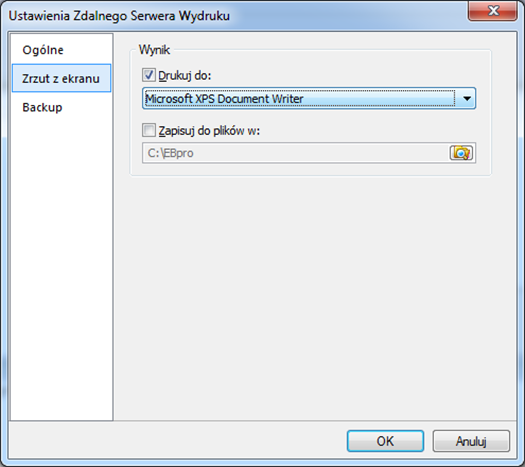Click the Drukuj do: label text
This screenshot has height=467, width=525.
pos(185,76)
